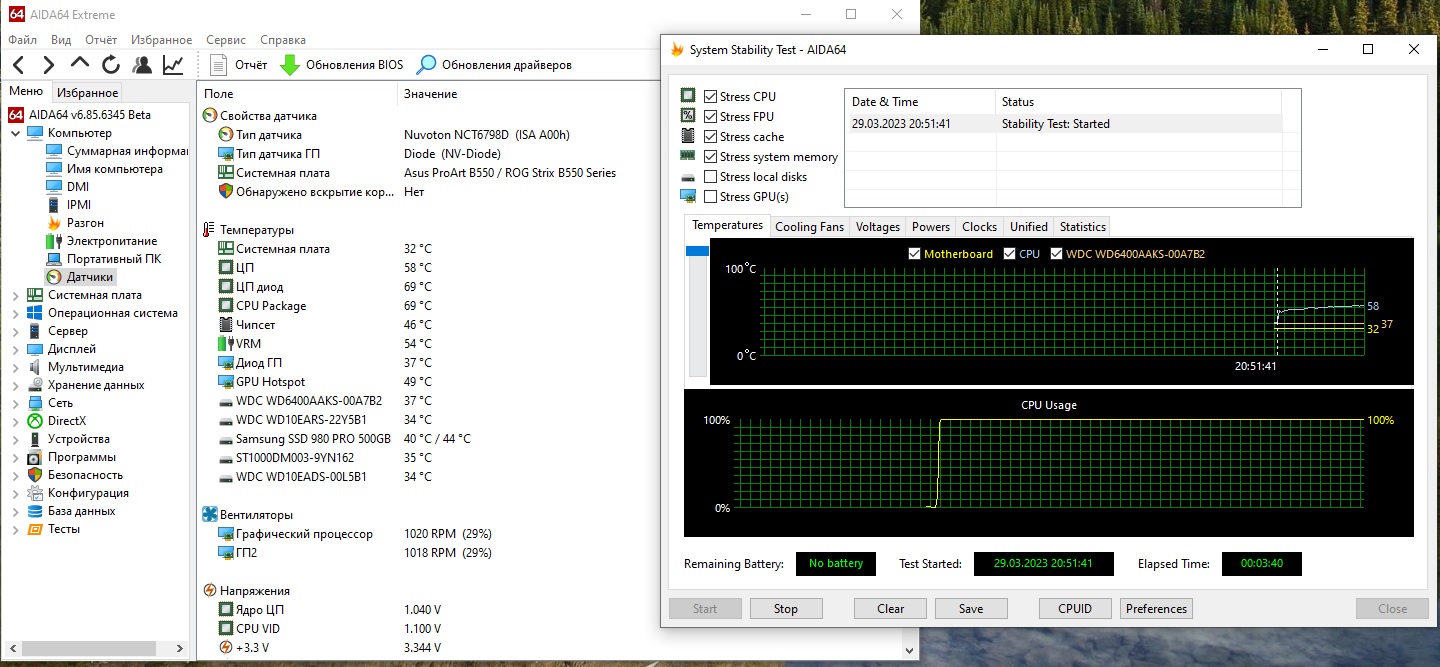Select DMI in the sidebar tree
Screen dimensions: 1440x667
[68, 187]
